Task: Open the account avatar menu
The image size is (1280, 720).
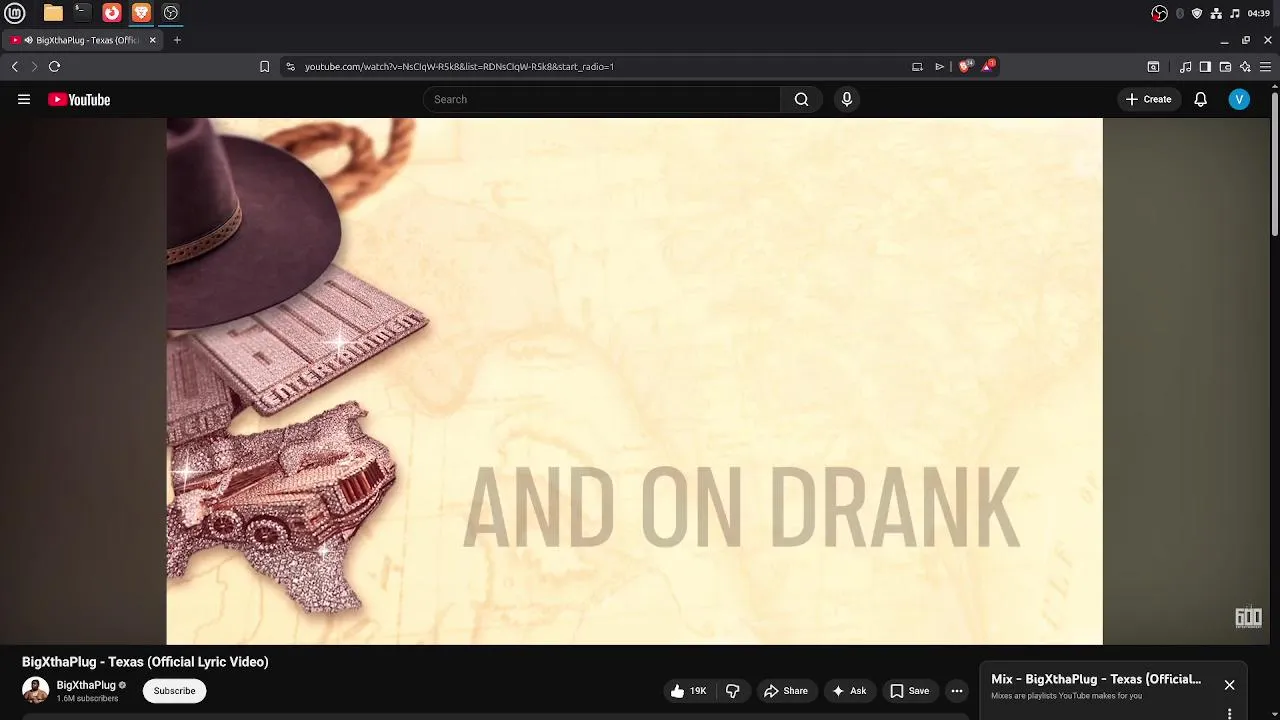Action: click(1239, 99)
